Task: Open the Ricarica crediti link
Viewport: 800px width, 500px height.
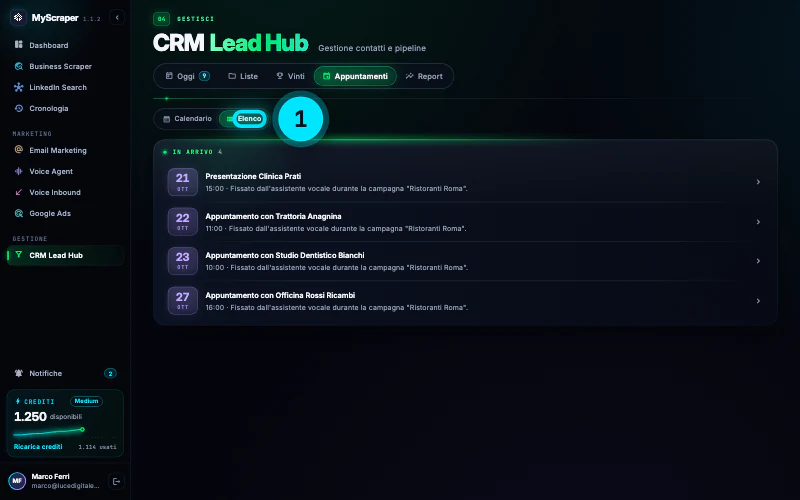Action: [x=38, y=446]
